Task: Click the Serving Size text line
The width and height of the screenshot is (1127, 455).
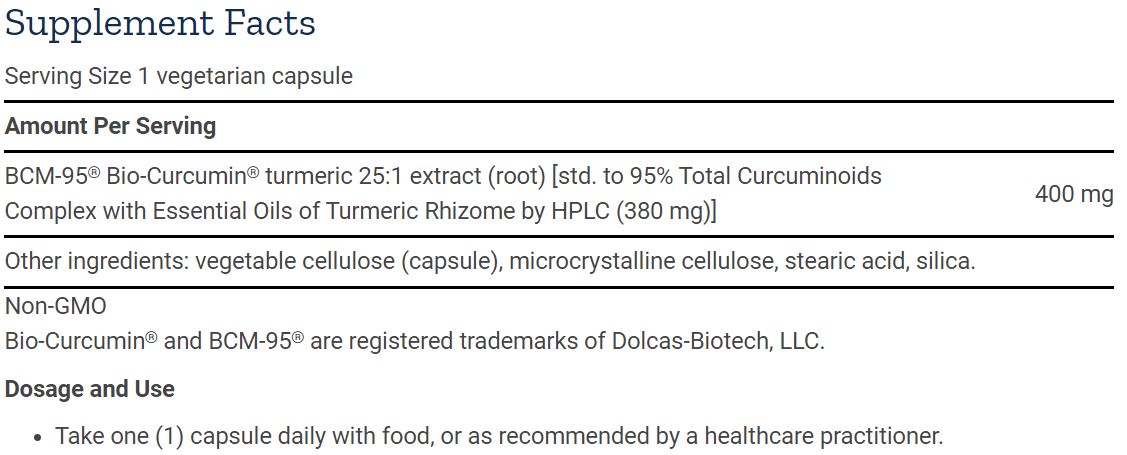Action: coord(179,76)
